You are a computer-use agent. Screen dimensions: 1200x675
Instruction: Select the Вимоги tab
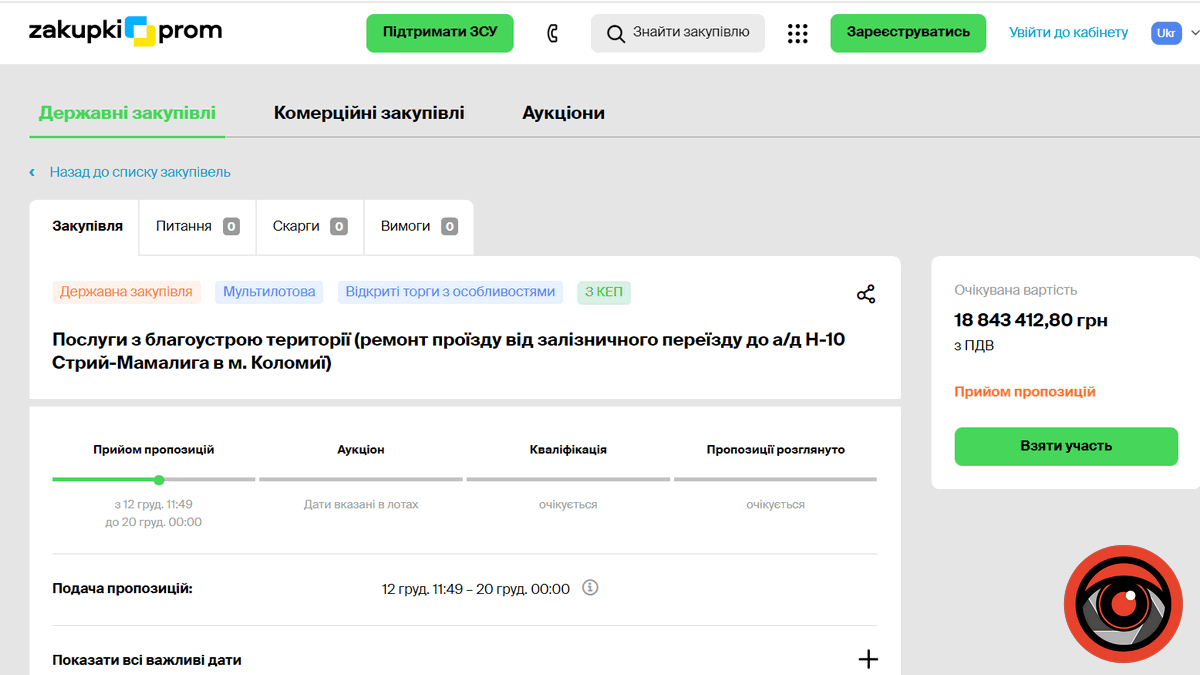click(418, 226)
